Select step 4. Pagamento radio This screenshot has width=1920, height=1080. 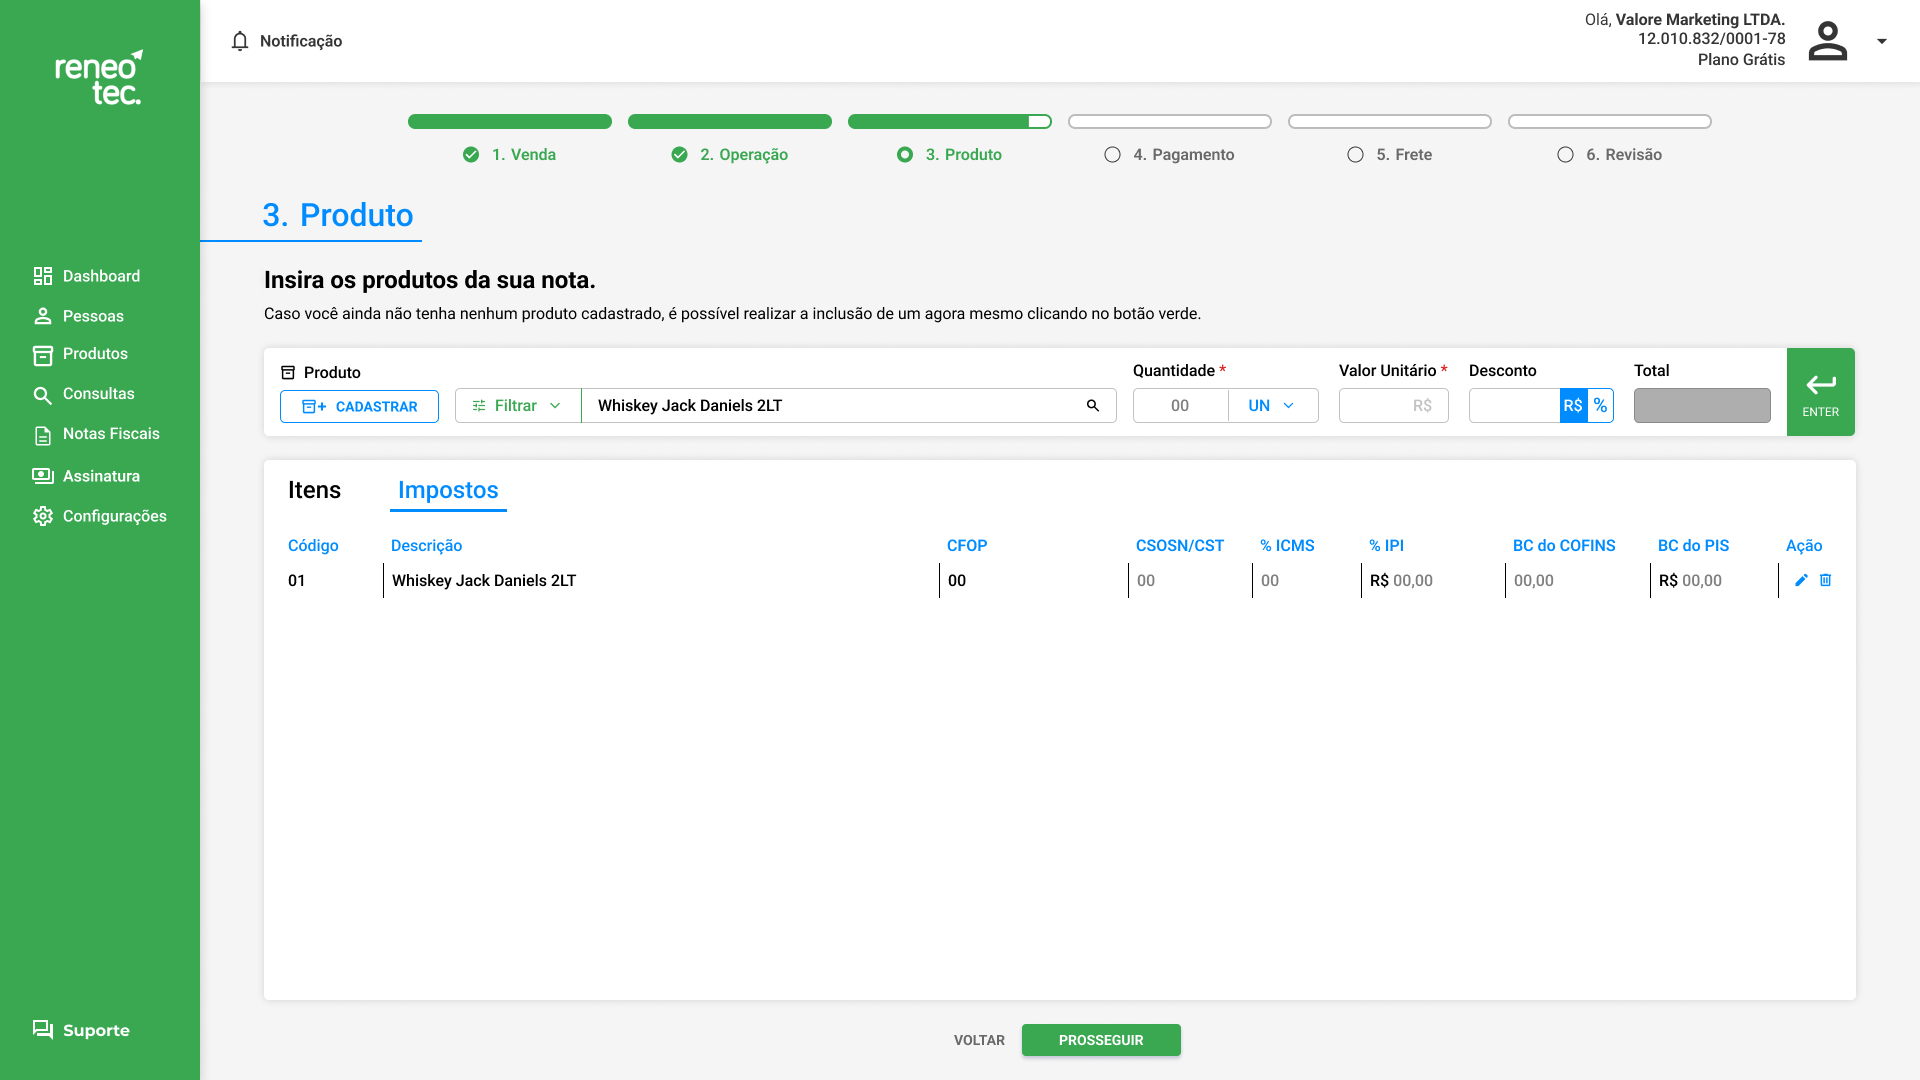click(1112, 155)
